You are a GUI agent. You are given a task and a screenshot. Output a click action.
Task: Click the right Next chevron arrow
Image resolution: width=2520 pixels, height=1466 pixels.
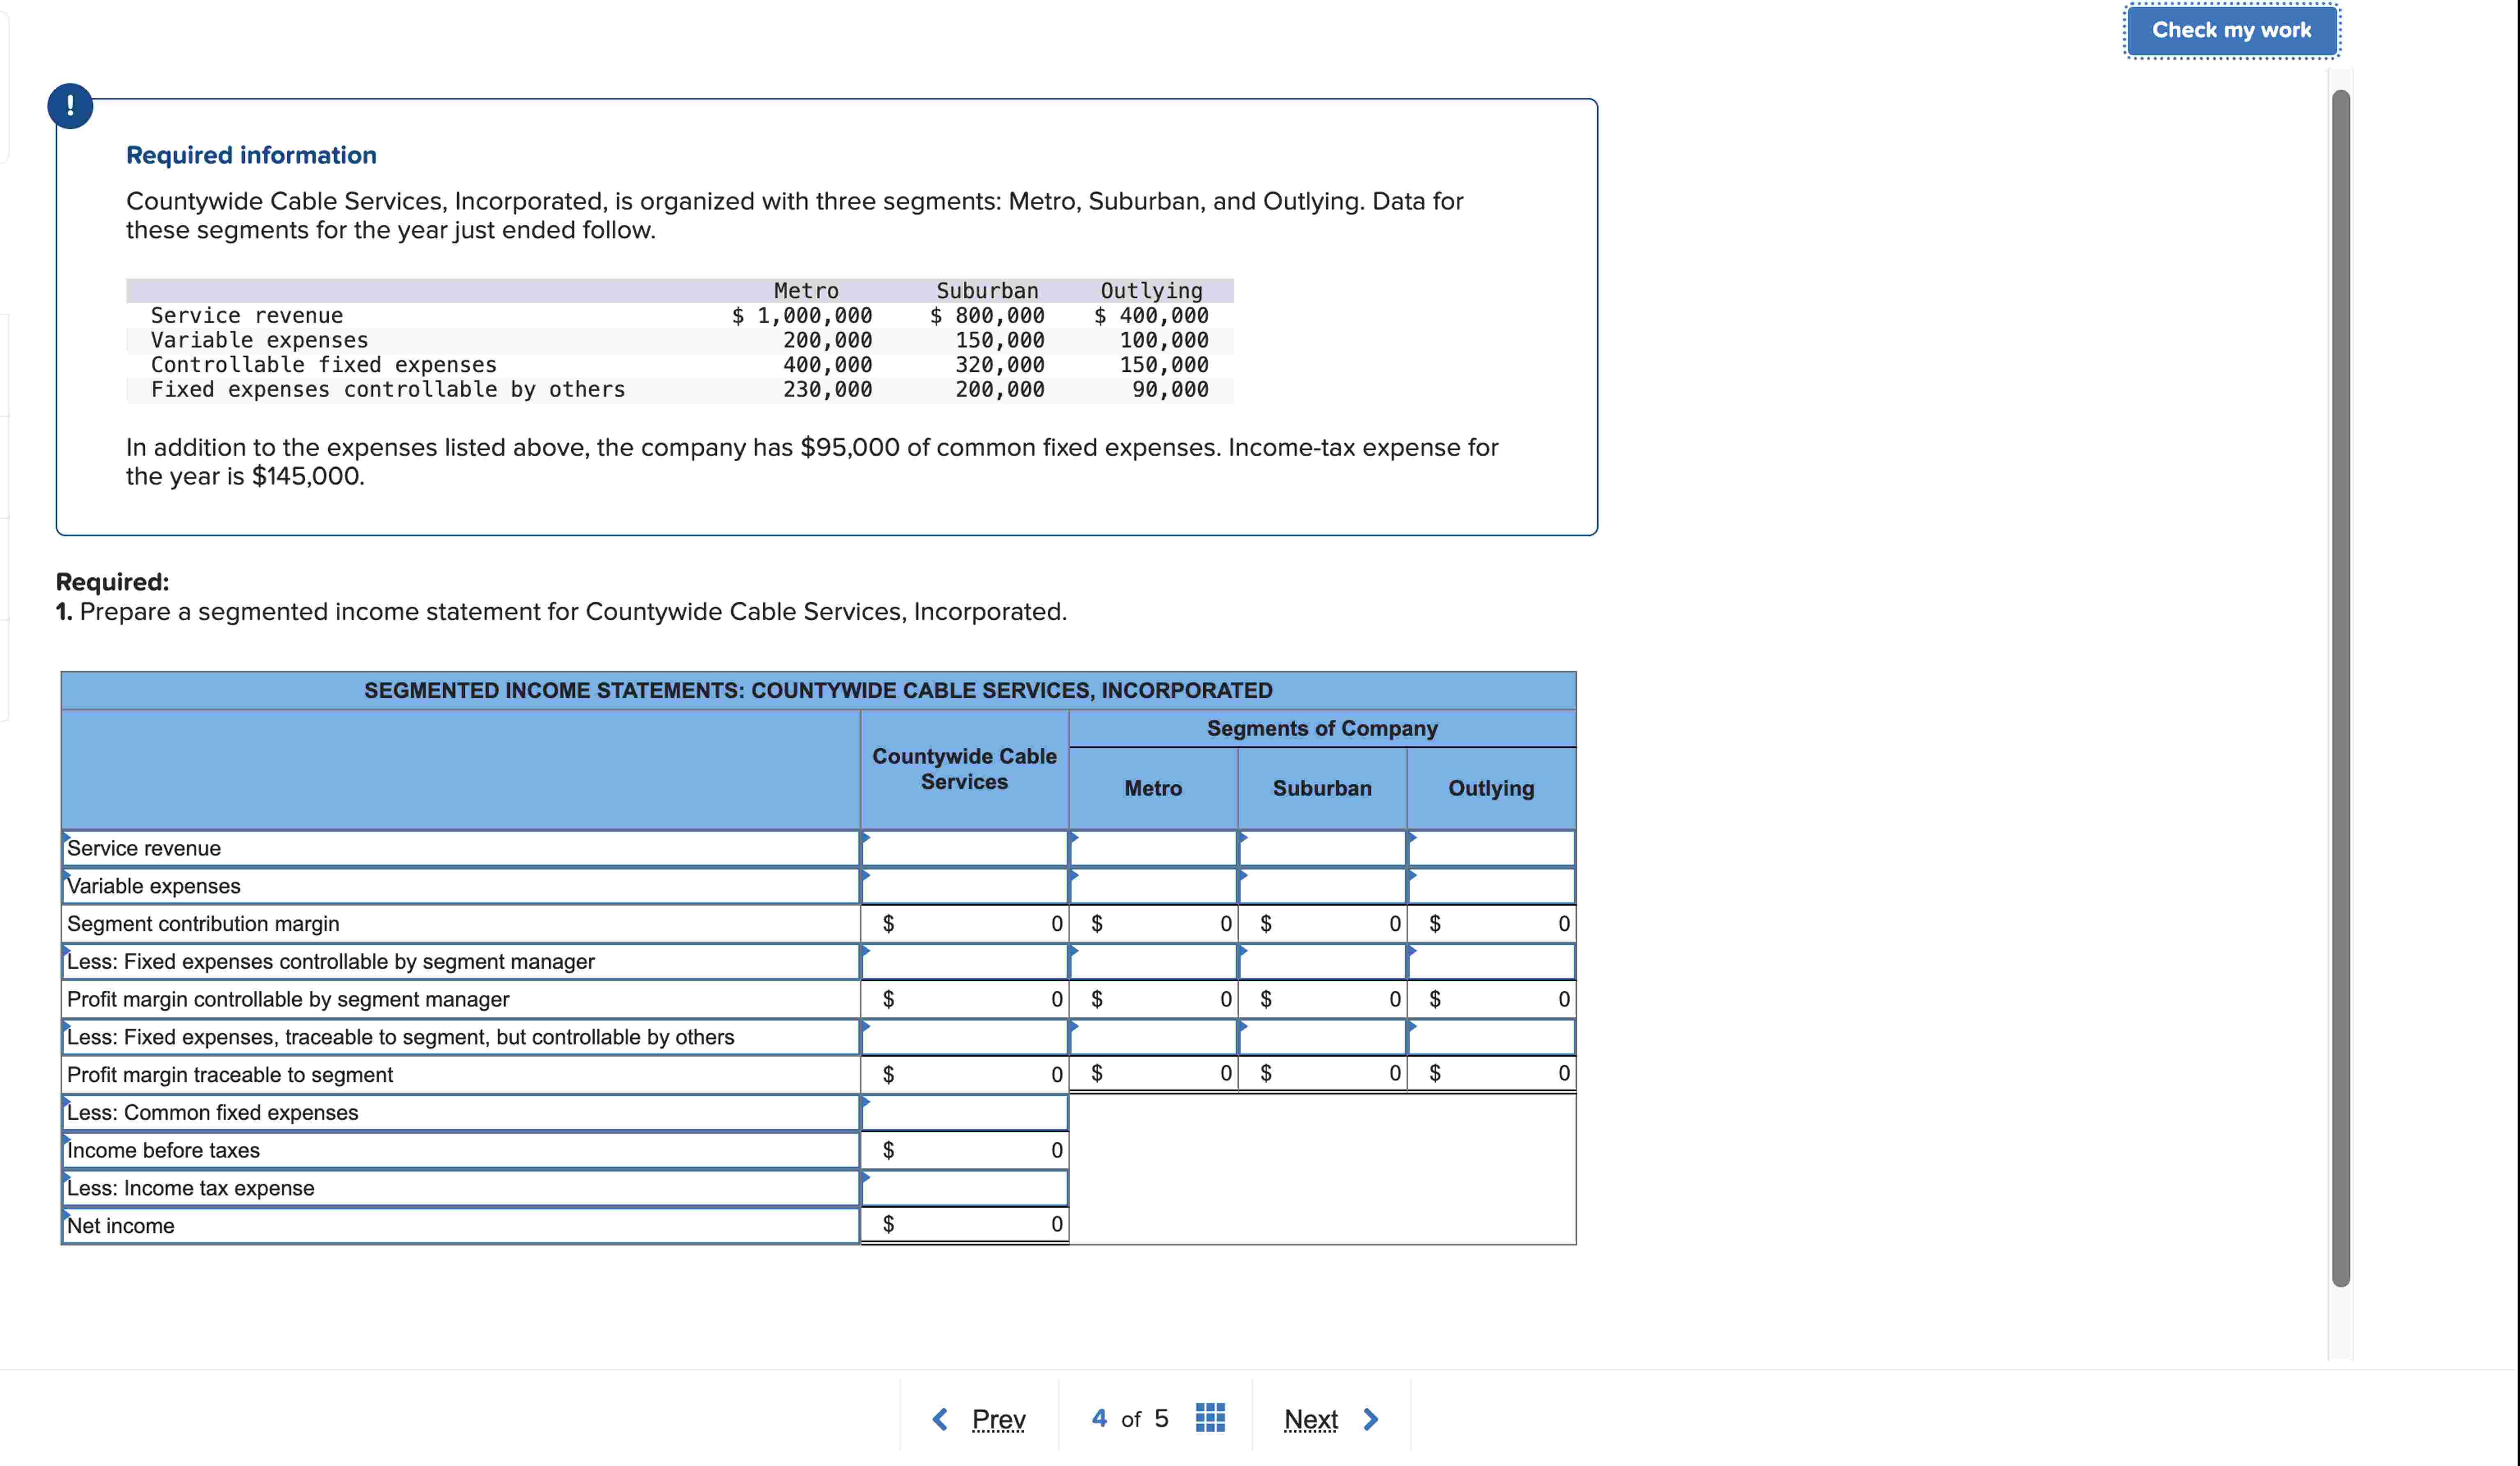click(x=1371, y=1419)
